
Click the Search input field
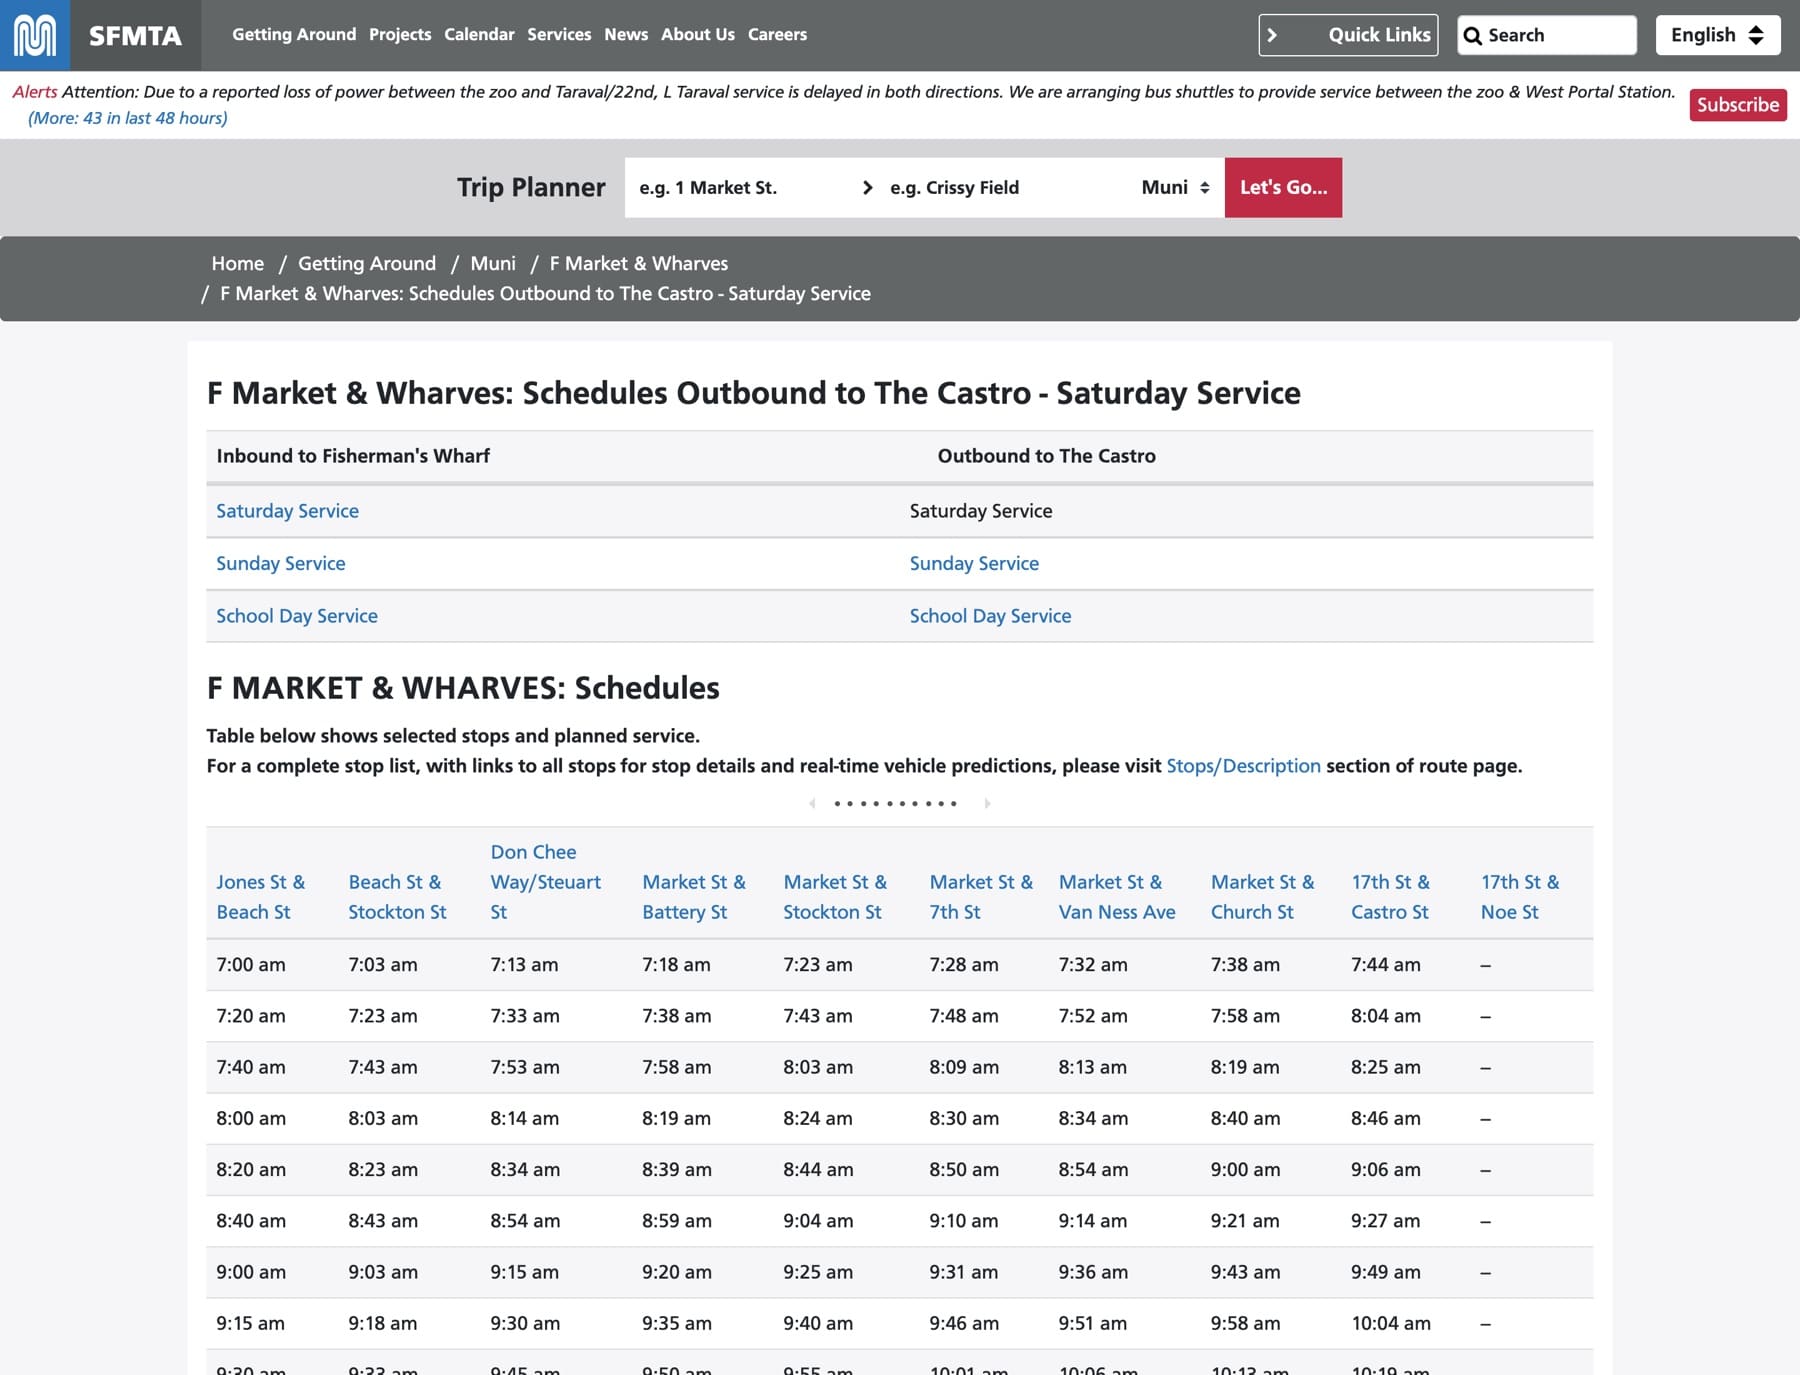1546,35
